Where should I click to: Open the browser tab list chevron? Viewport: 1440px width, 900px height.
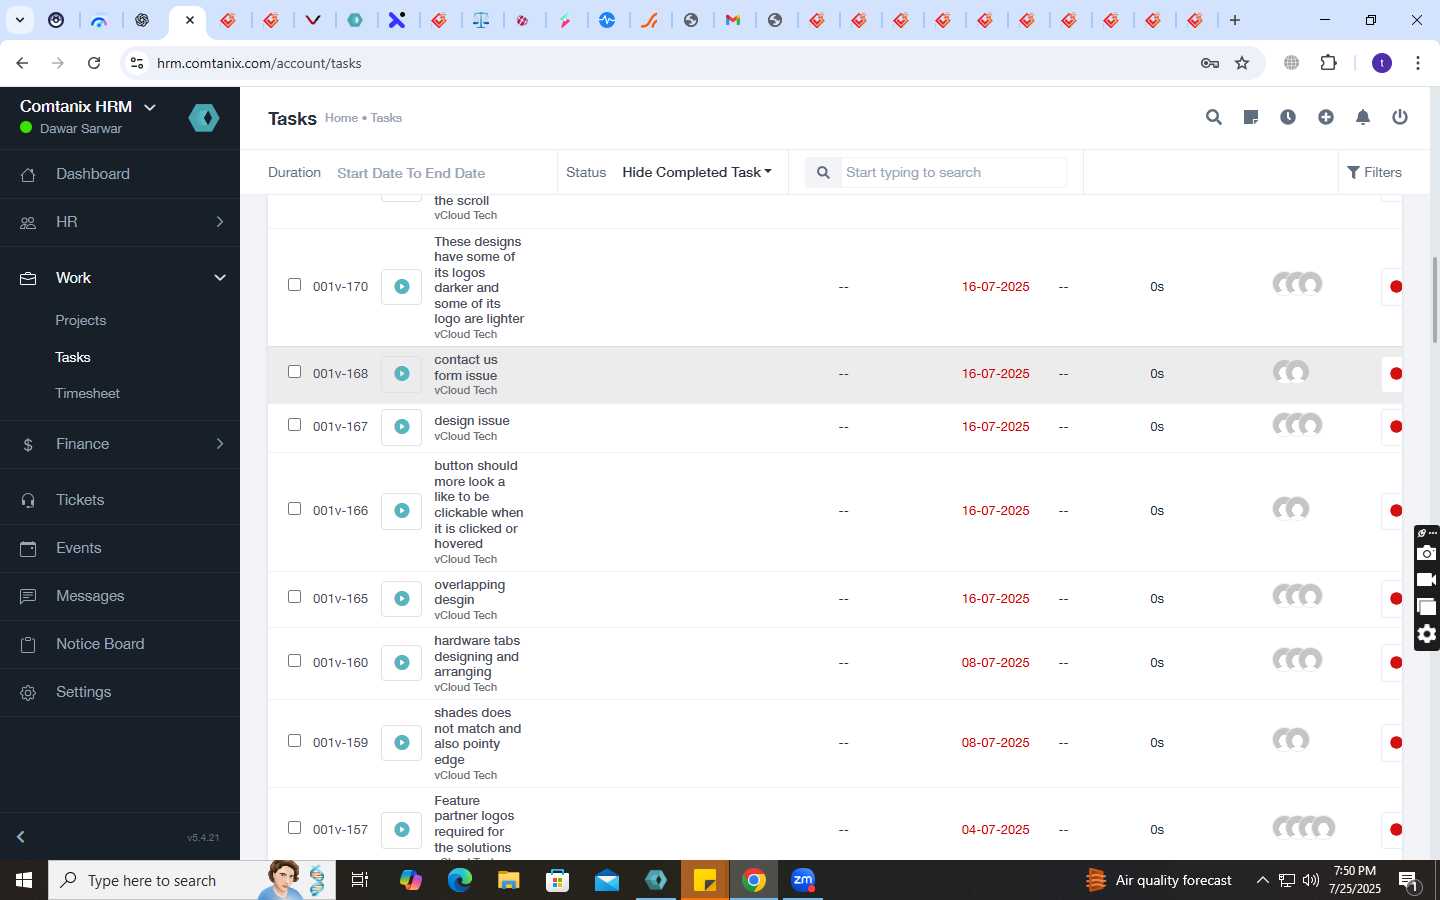(19, 20)
